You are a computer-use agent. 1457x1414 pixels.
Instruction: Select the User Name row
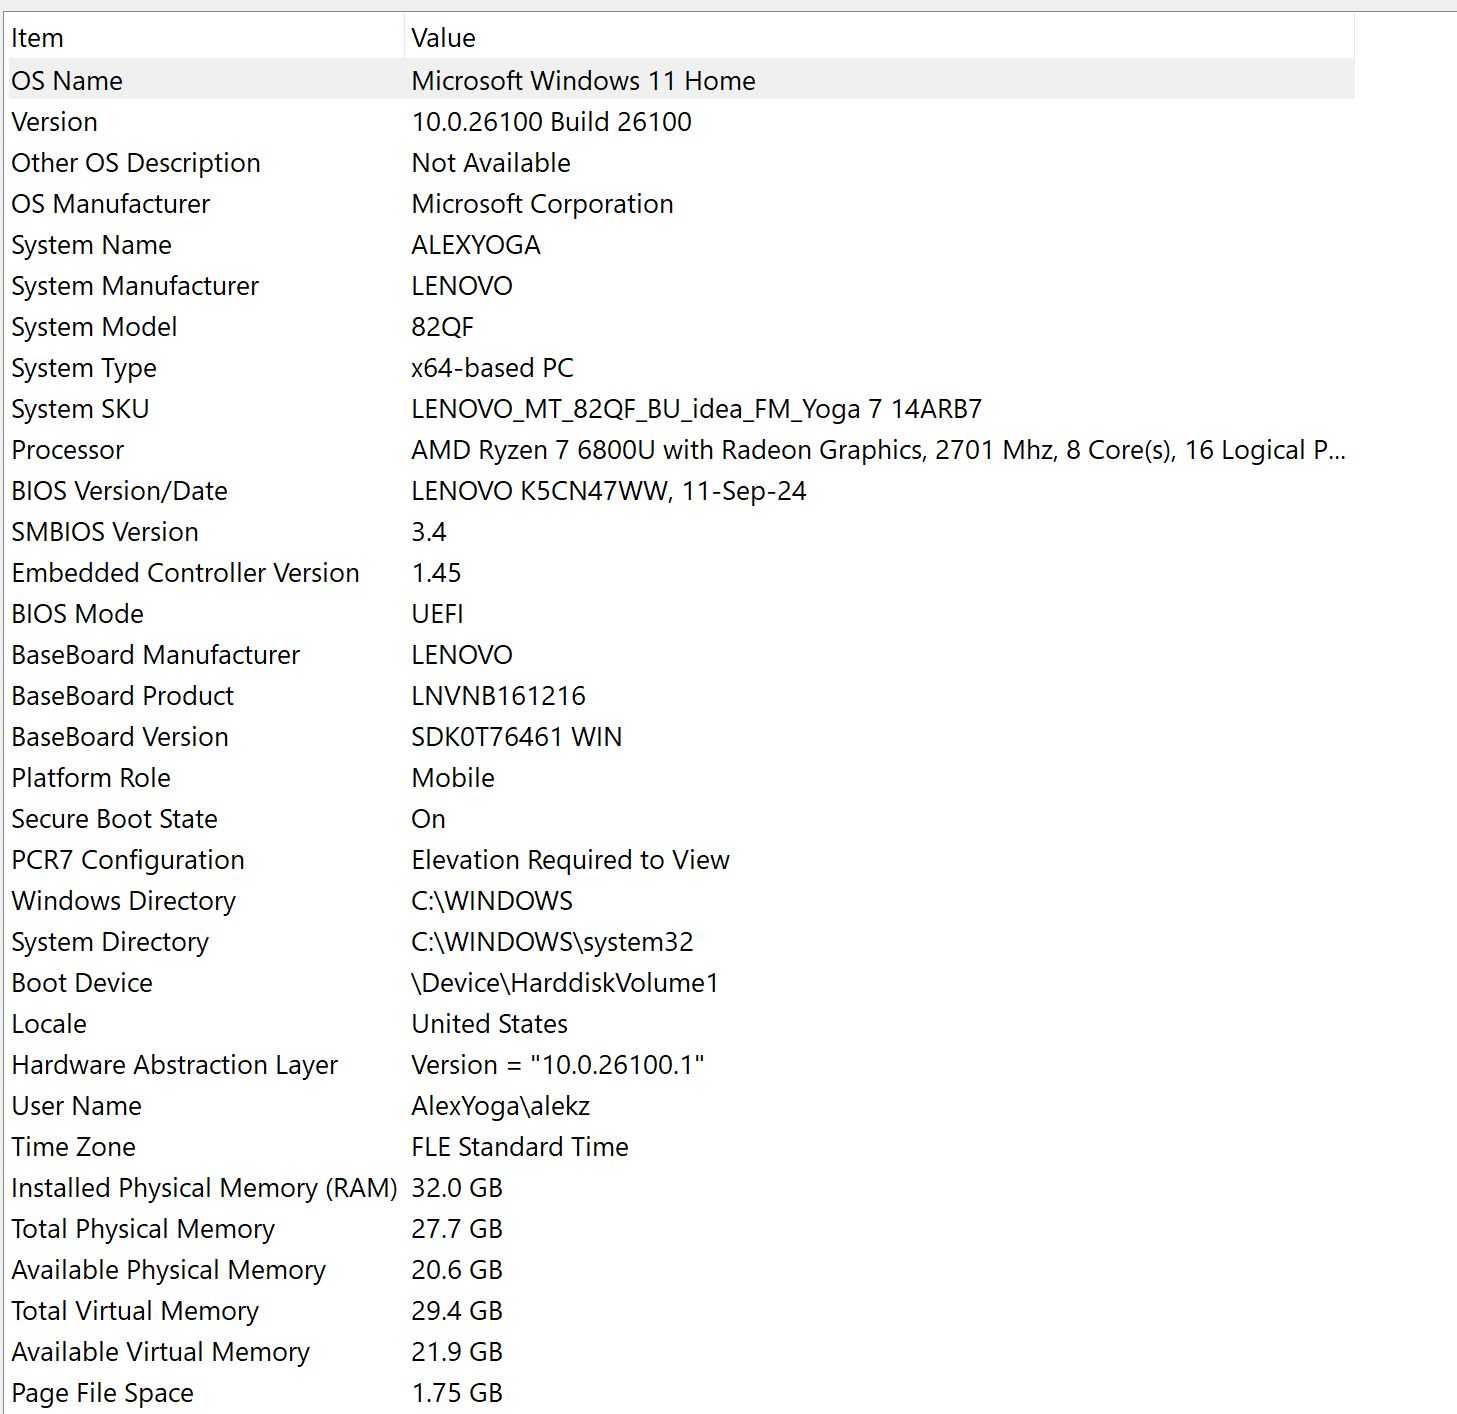tap(76, 1105)
